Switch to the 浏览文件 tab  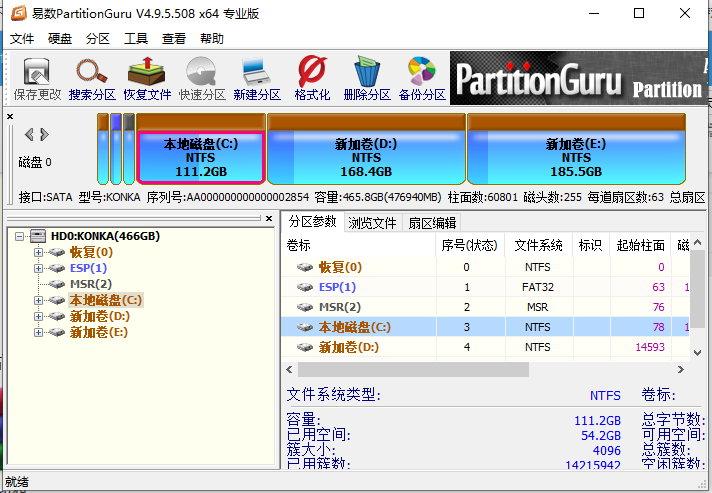pyautogui.click(x=372, y=223)
